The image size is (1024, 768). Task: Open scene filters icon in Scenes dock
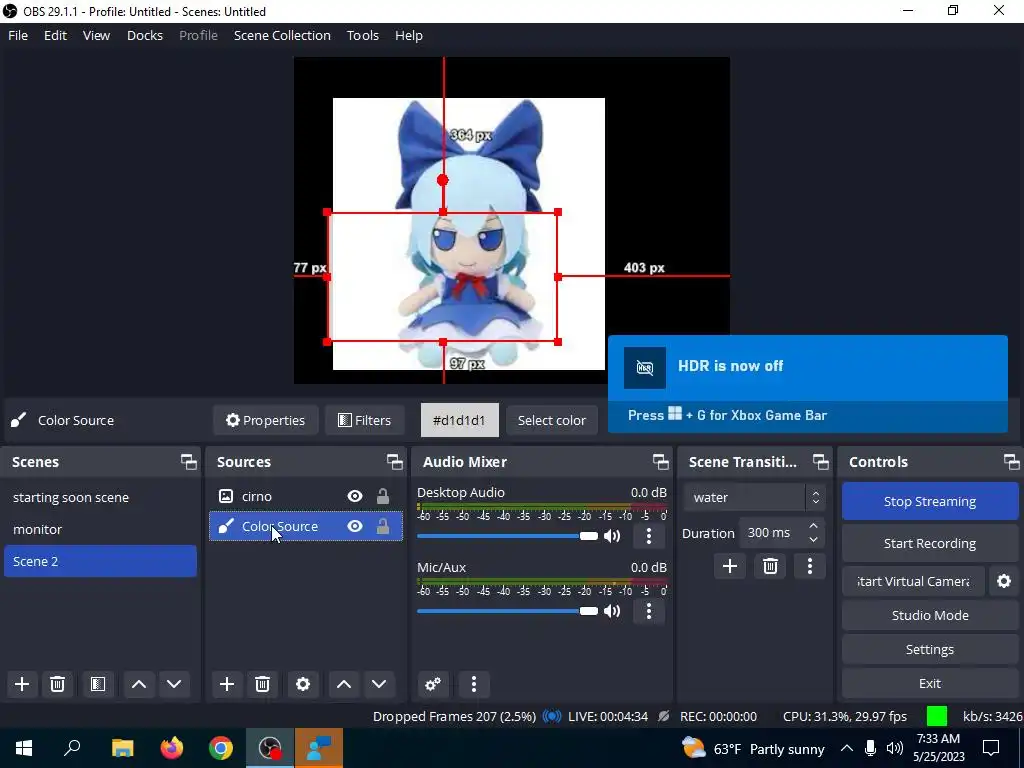[x=98, y=684]
